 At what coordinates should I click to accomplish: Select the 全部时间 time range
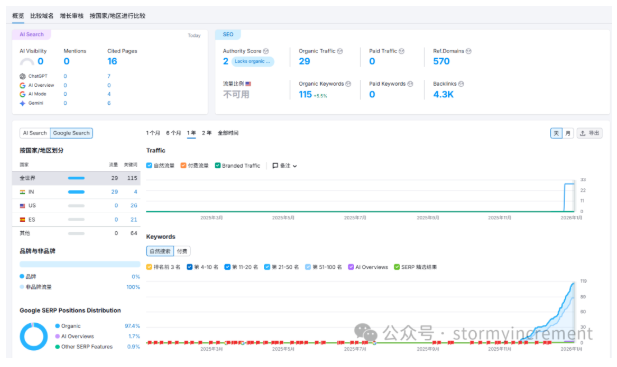pos(228,133)
